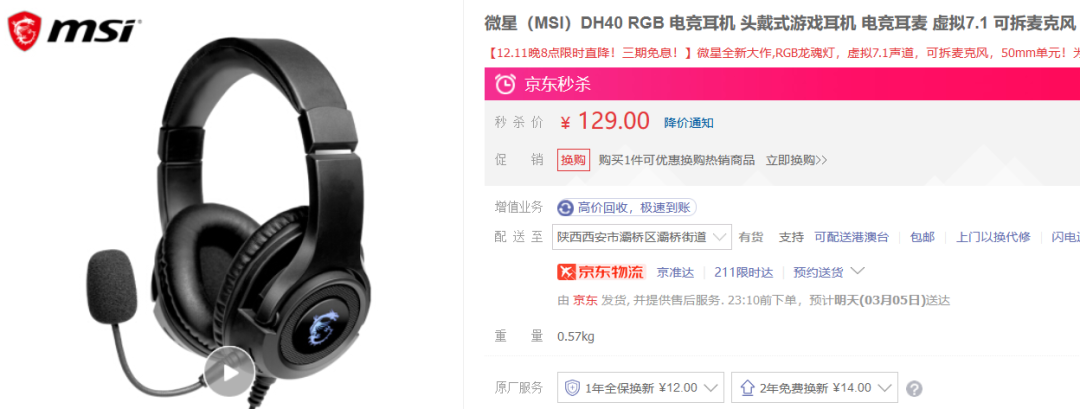1080x409 pixels.
Task: Click the 211限时达 delivery option
Action: tap(744, 273)
